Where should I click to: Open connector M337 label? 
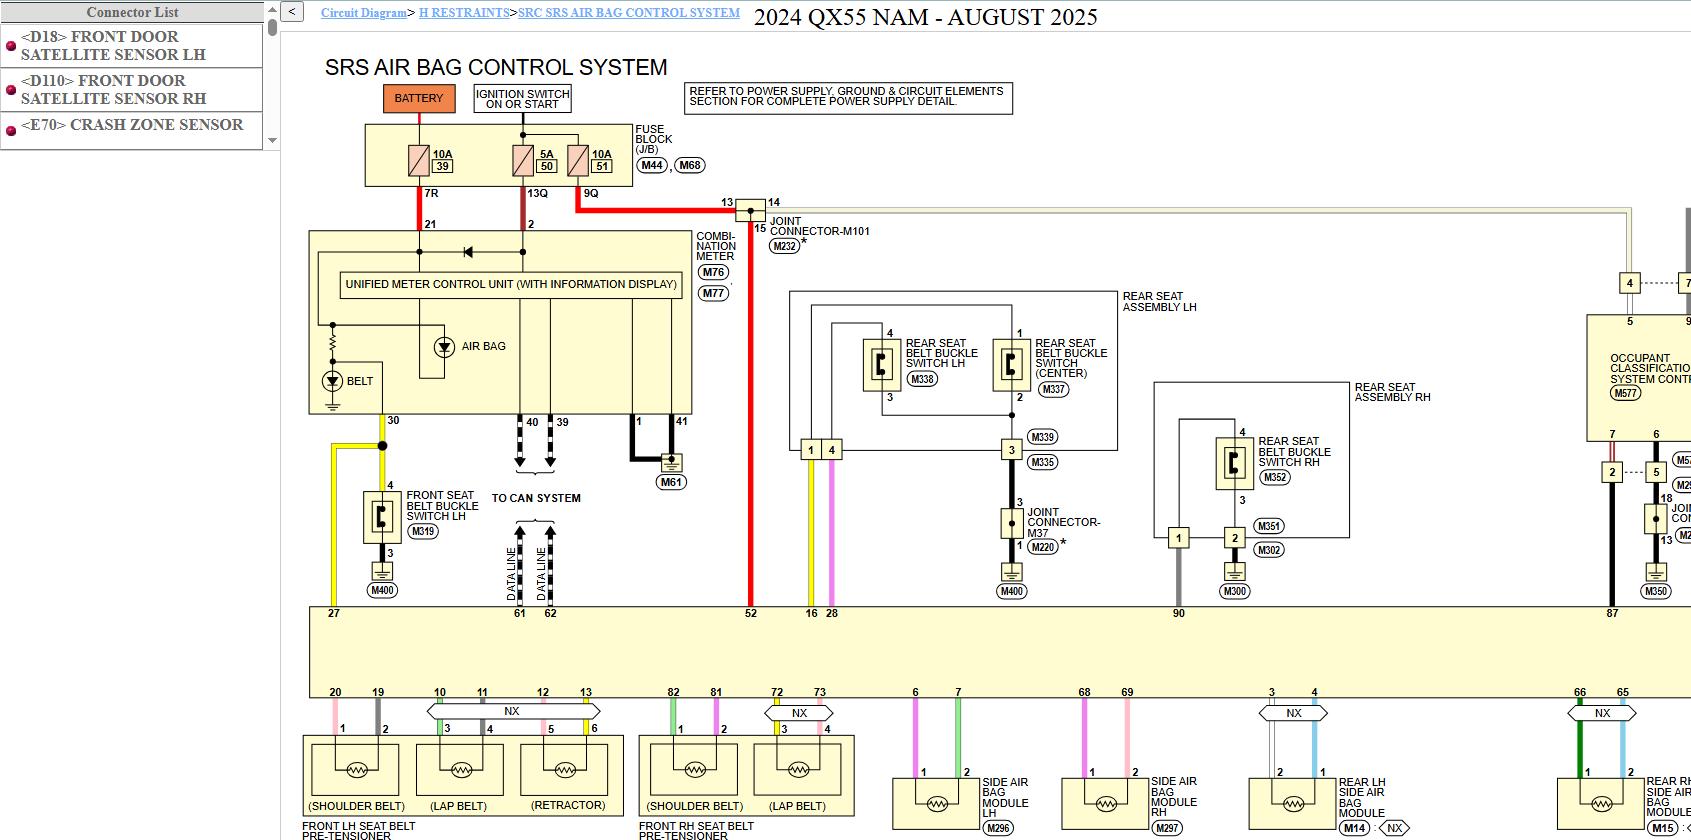[1053, 389]
